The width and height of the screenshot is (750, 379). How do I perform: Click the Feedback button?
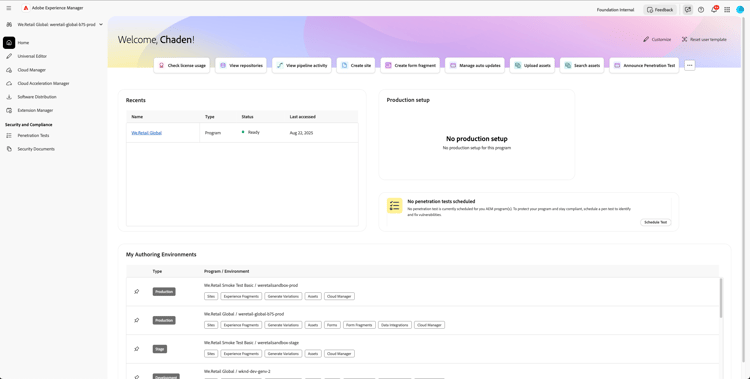coord(660,10)
